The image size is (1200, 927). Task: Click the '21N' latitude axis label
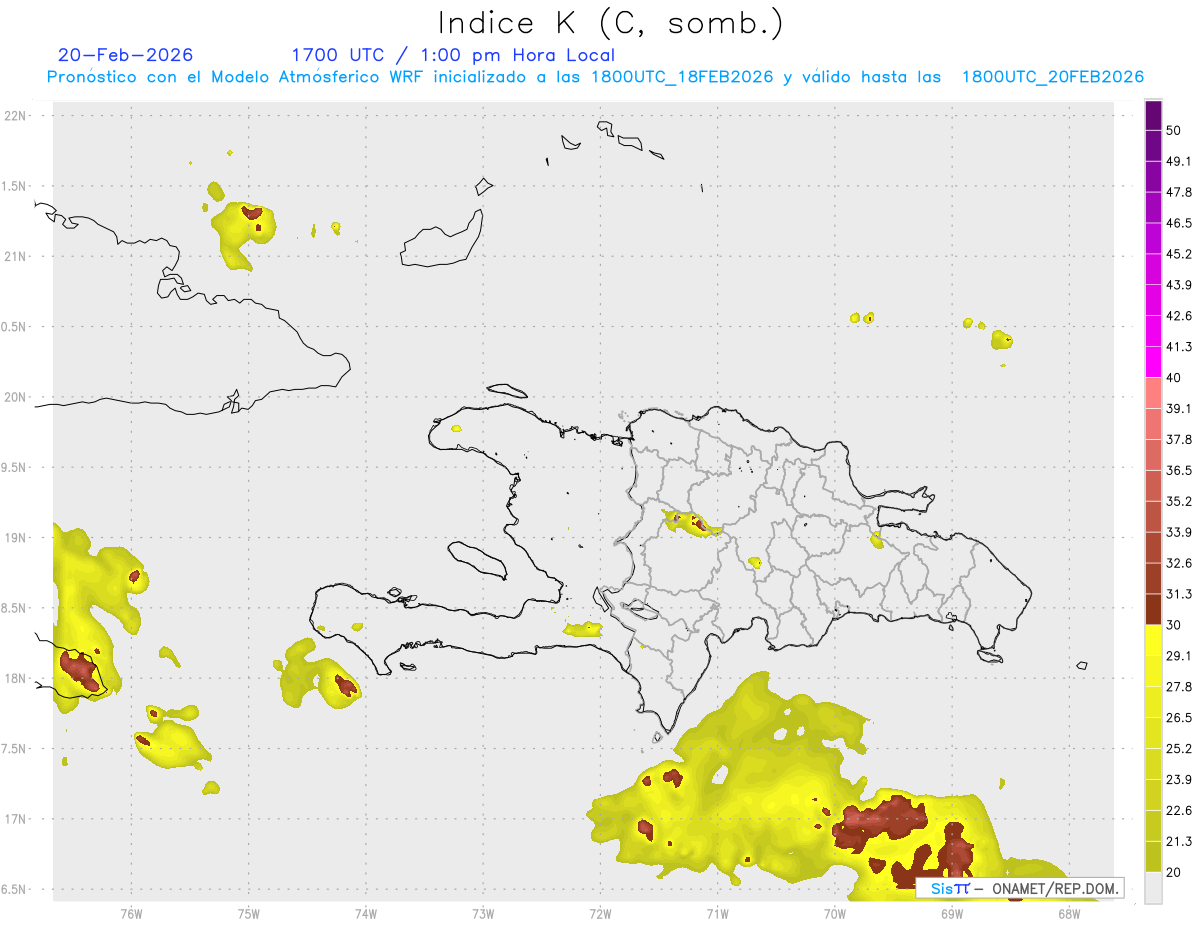coord(15,256)
